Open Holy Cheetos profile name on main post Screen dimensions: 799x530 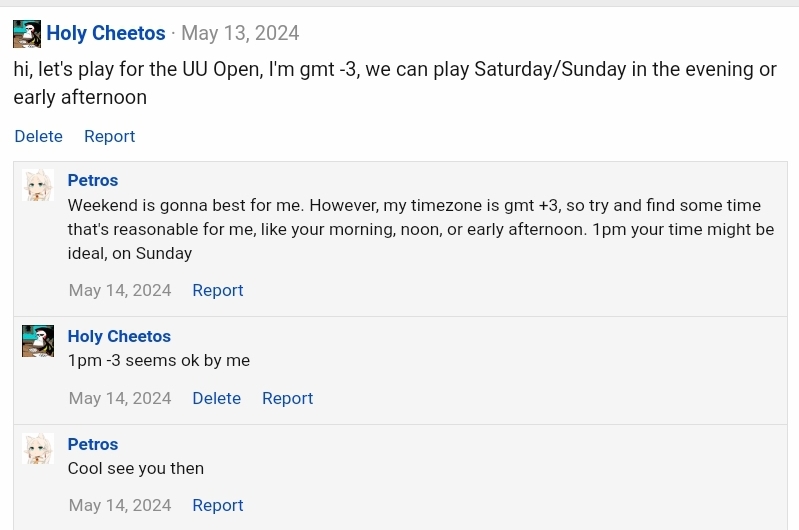(106, 33)
